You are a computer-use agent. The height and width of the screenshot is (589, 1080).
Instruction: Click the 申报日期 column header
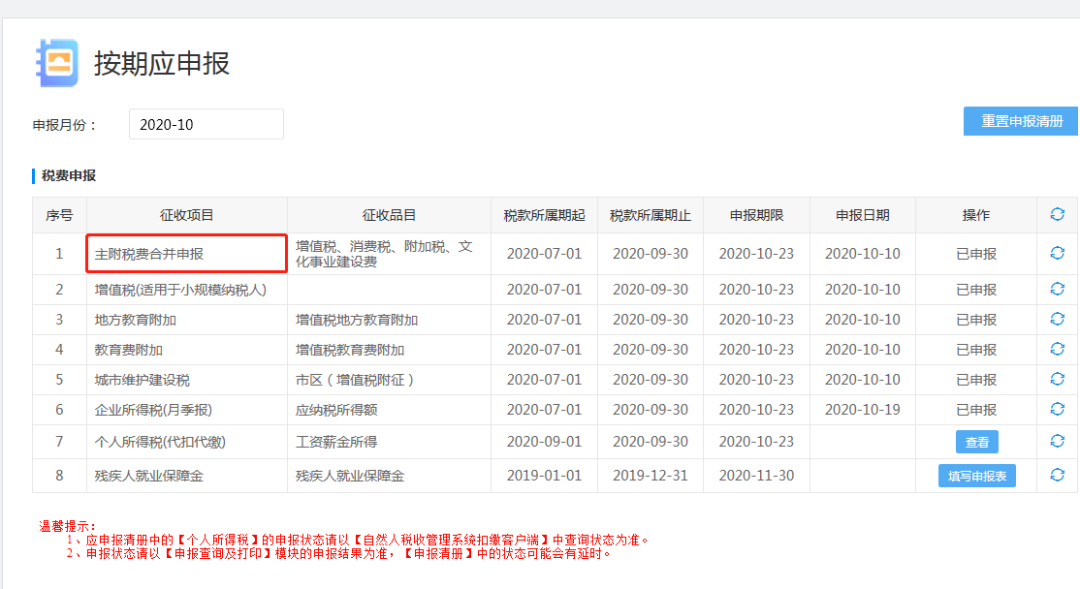click(862, 216)
